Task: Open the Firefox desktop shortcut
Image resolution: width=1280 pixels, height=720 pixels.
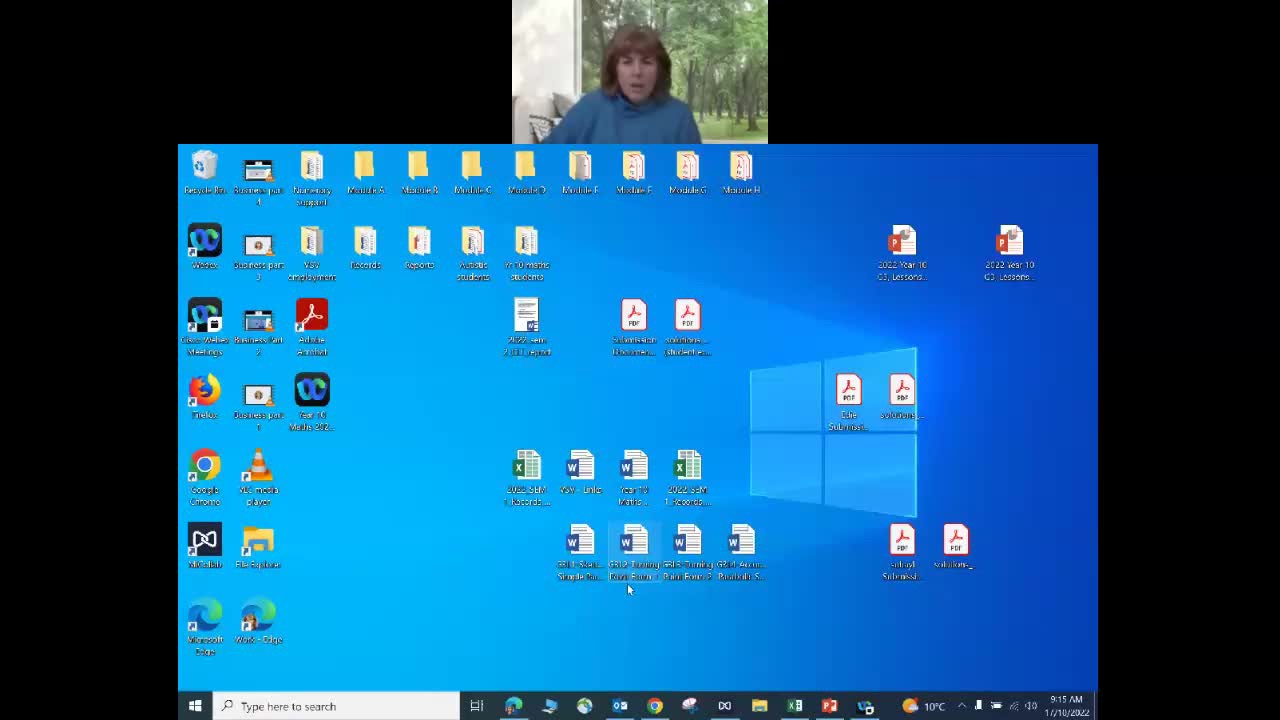Action: [204, 392]
